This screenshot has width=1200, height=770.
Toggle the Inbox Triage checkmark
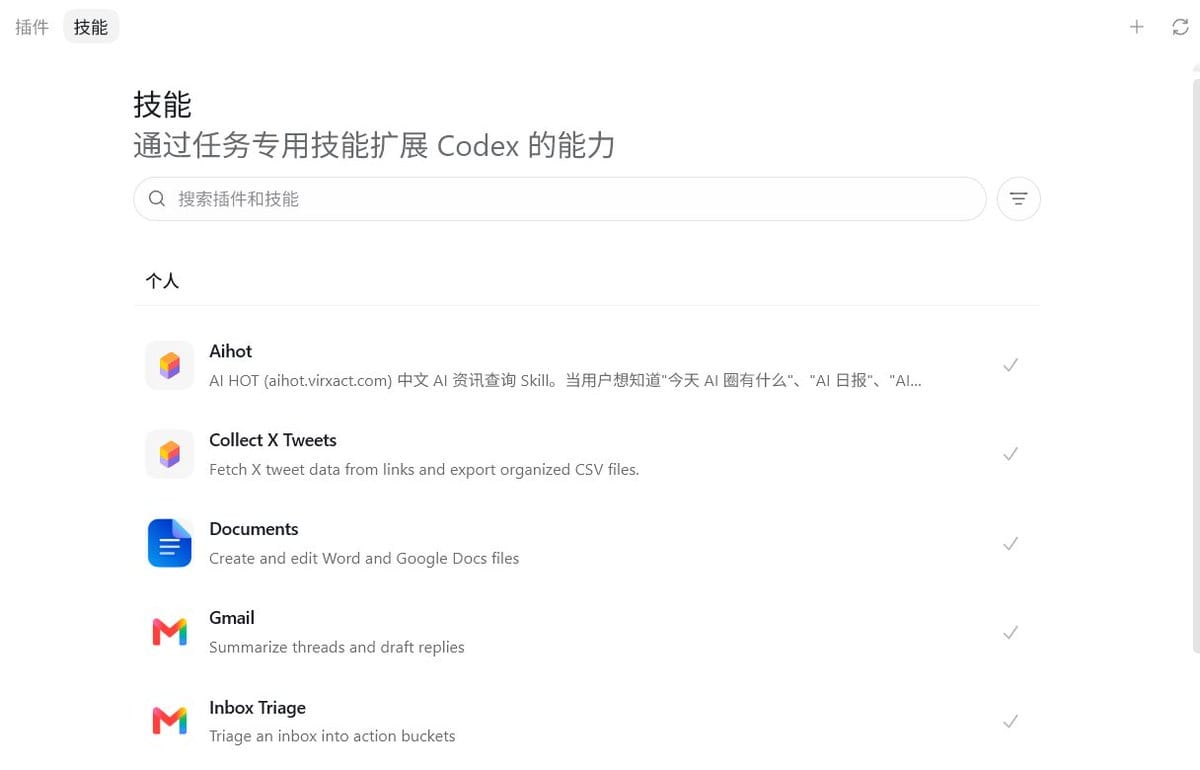[1011, 721]
